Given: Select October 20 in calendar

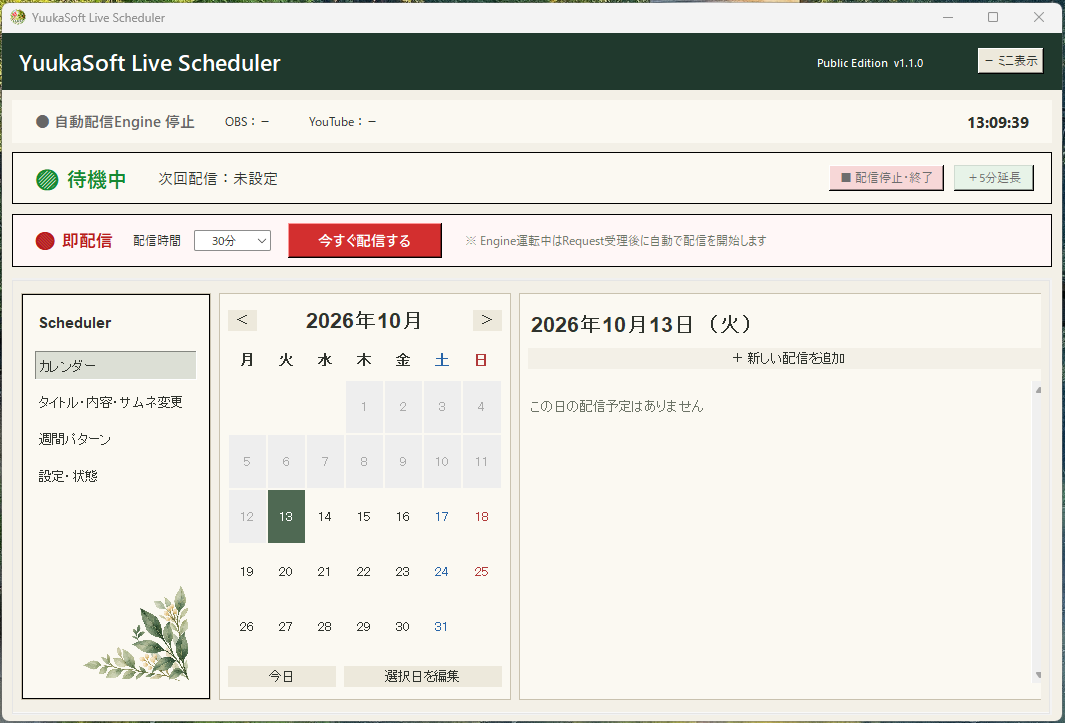Looking at the screenshot, I should click(x=286, y=571).
